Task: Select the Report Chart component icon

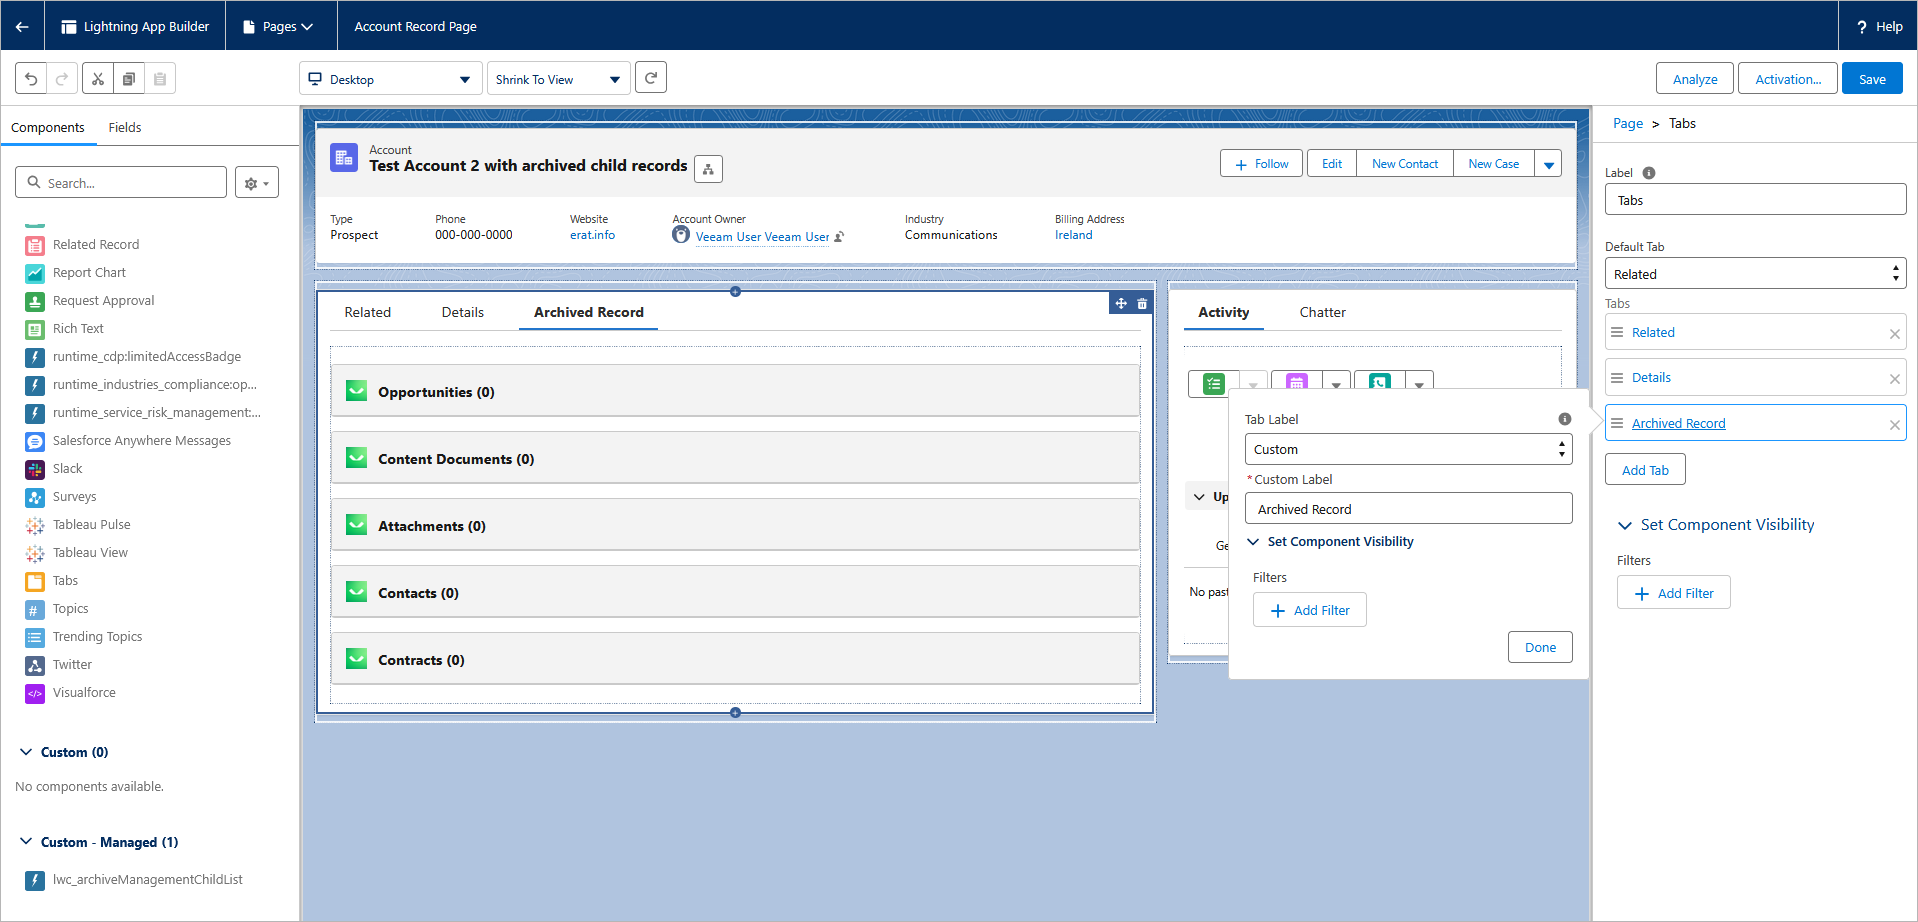Action: point(35,273)
